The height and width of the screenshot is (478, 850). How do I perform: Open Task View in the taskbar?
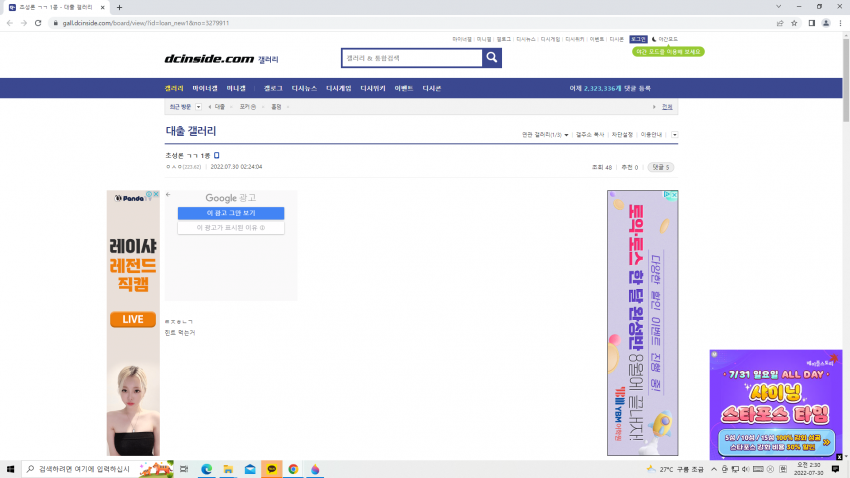pos(184,469)
